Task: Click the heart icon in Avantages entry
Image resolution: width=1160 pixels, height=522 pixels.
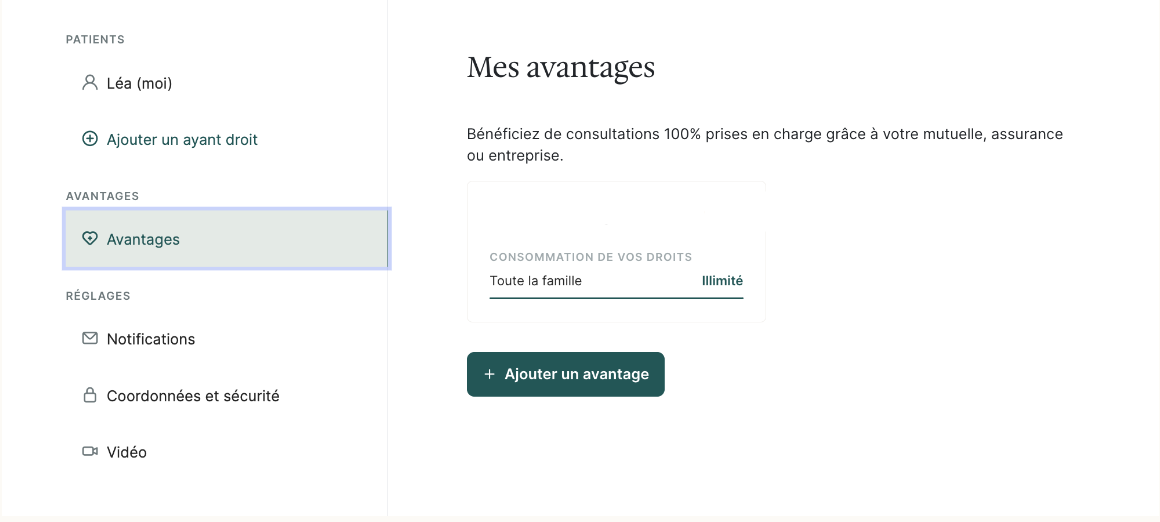Action: click(x=90, y=238)
